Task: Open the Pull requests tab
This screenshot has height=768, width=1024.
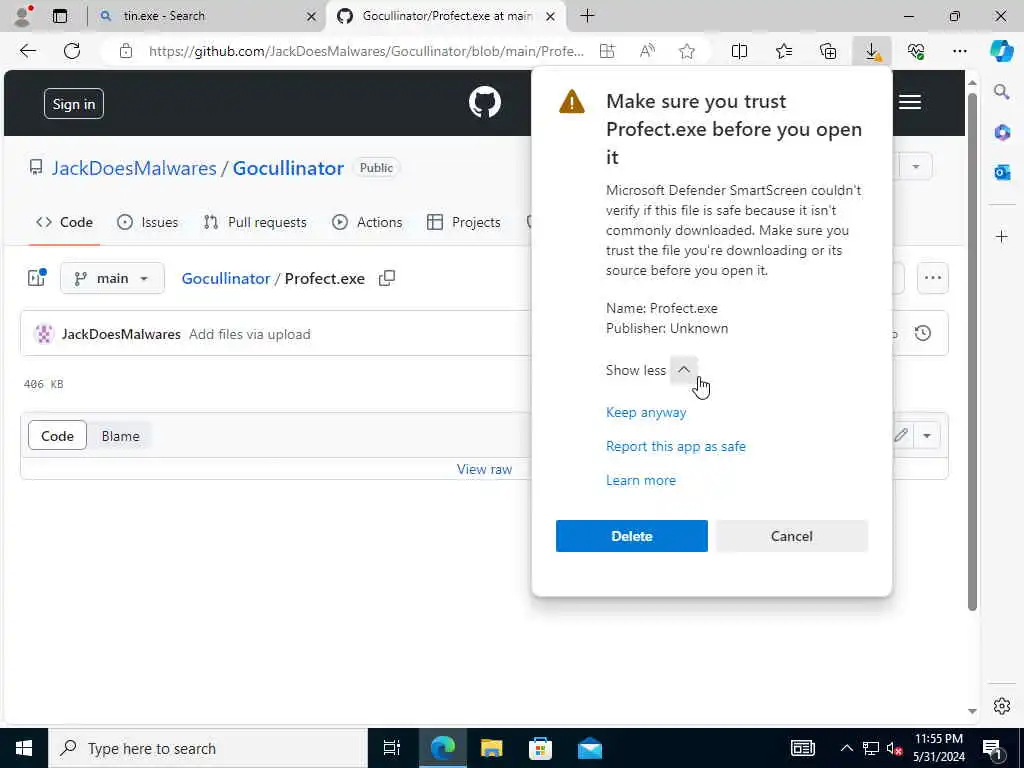Action: pos(255,222)
